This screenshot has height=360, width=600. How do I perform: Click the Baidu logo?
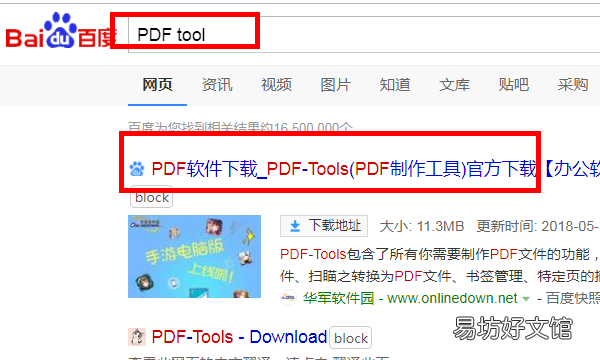click(60, 31)
